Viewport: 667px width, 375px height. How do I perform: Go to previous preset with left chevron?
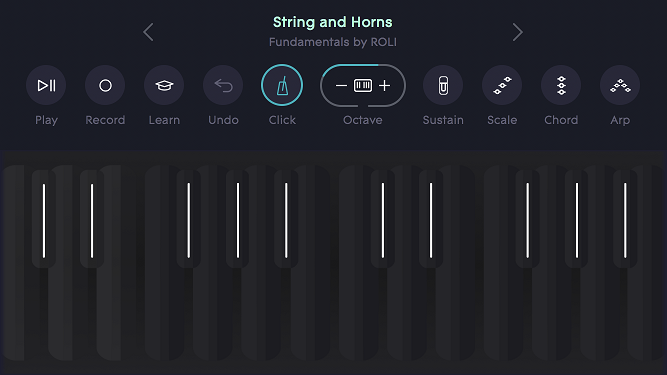click(x=148, y=32)
